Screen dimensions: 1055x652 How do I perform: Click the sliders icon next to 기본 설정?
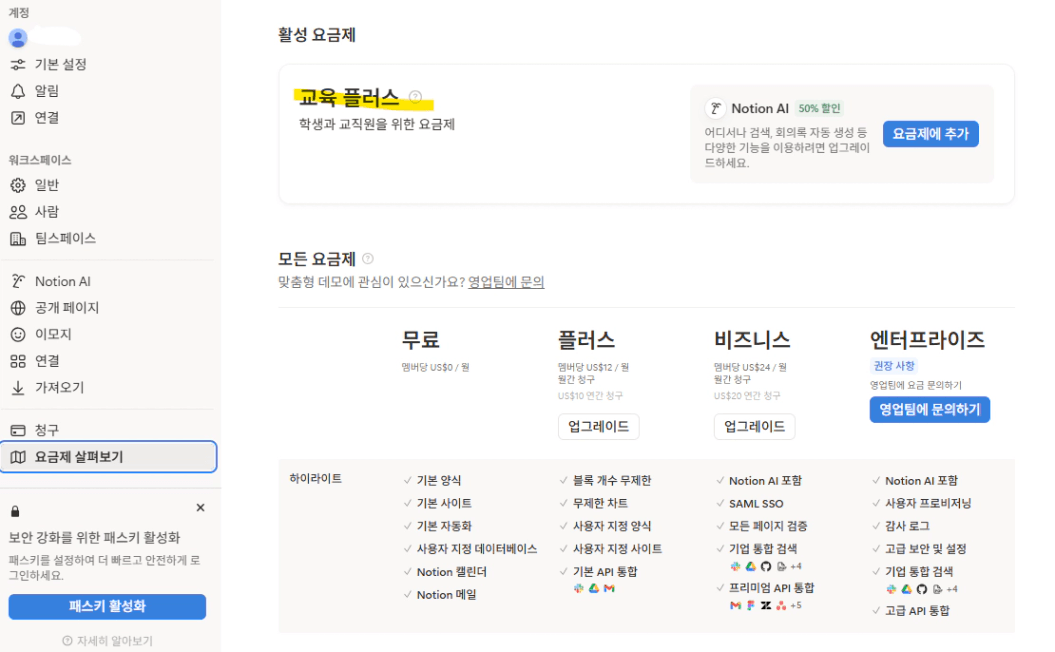coord(18,65)
